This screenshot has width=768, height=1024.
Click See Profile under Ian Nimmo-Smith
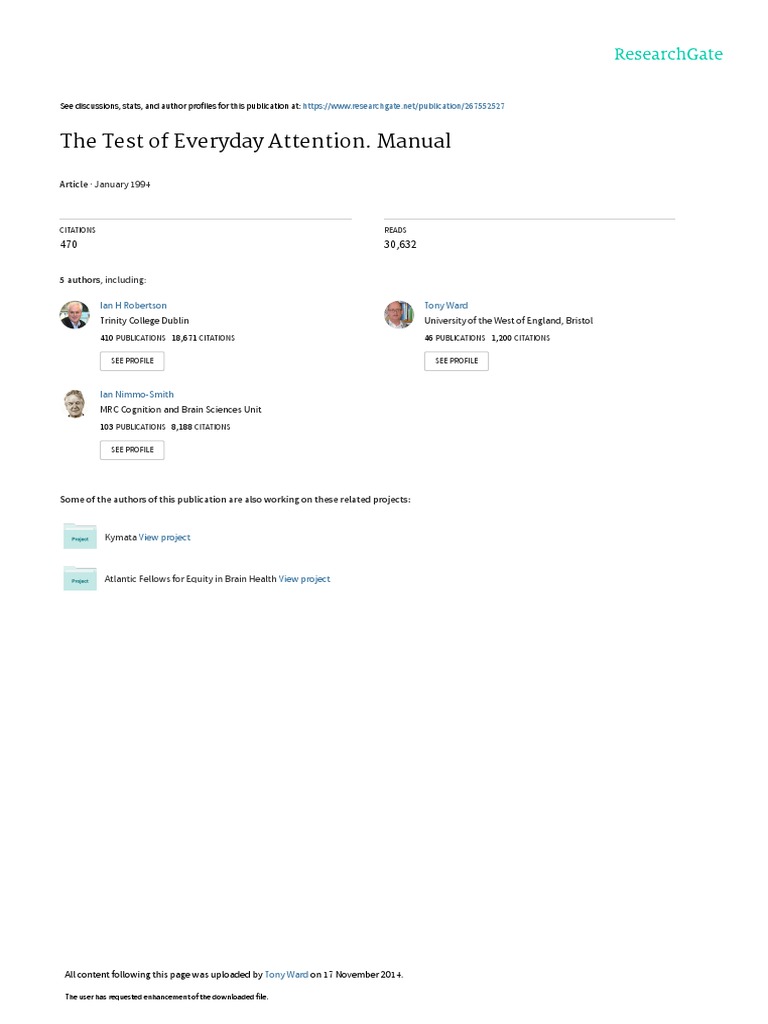click(x=132, y=449)
